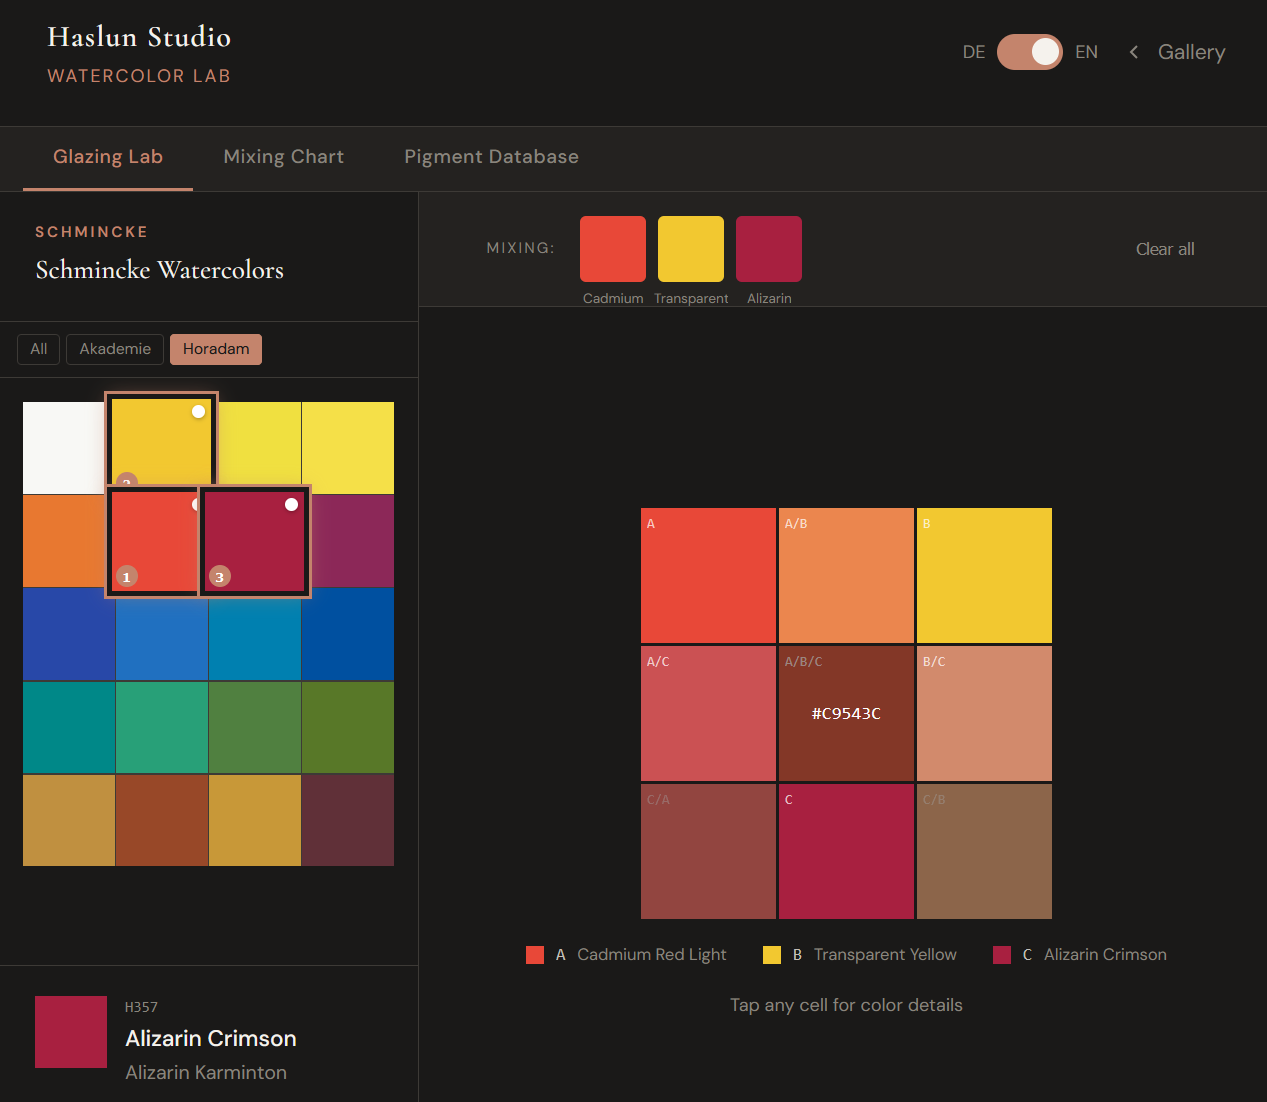Open the A/B/C center mix cell
This screenshot has height=1102, width=1267.
[x=846, y=713]
